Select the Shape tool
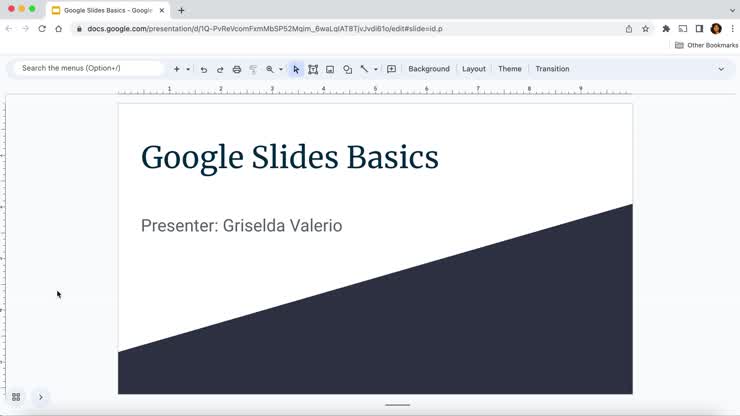The image size is (740, 416). 347,69
